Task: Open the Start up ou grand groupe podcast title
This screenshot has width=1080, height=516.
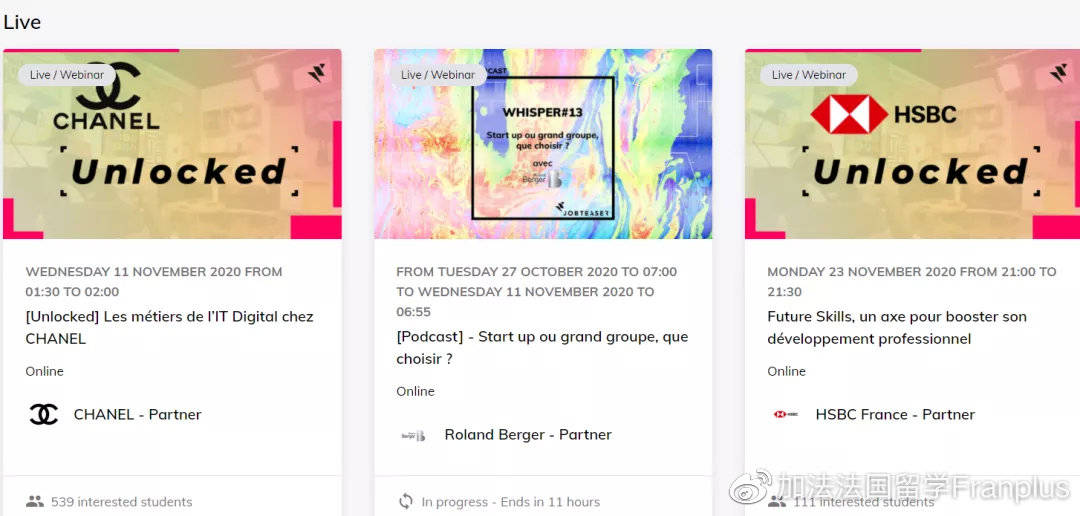Action: click(x=542, y=348)
